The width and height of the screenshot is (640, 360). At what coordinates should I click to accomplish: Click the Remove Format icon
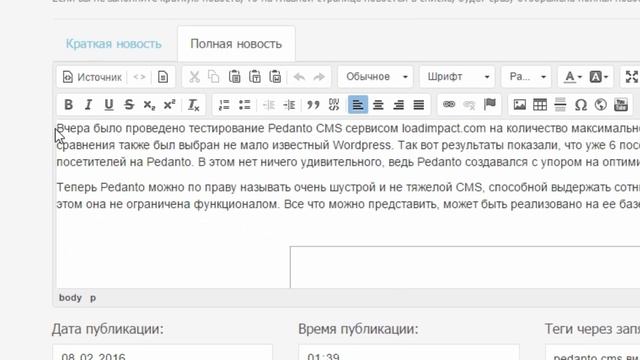pos(193,105)
